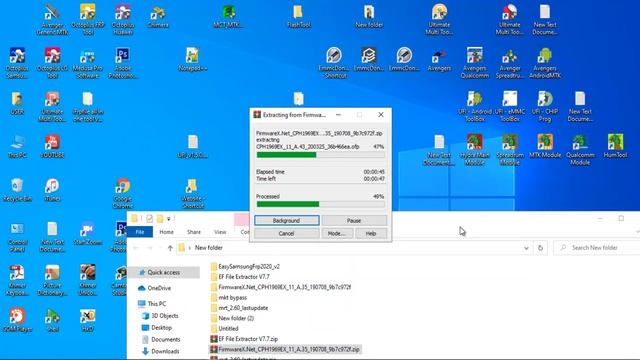Select the FlashTool folder on the desktop

click(x=298, y=16)
